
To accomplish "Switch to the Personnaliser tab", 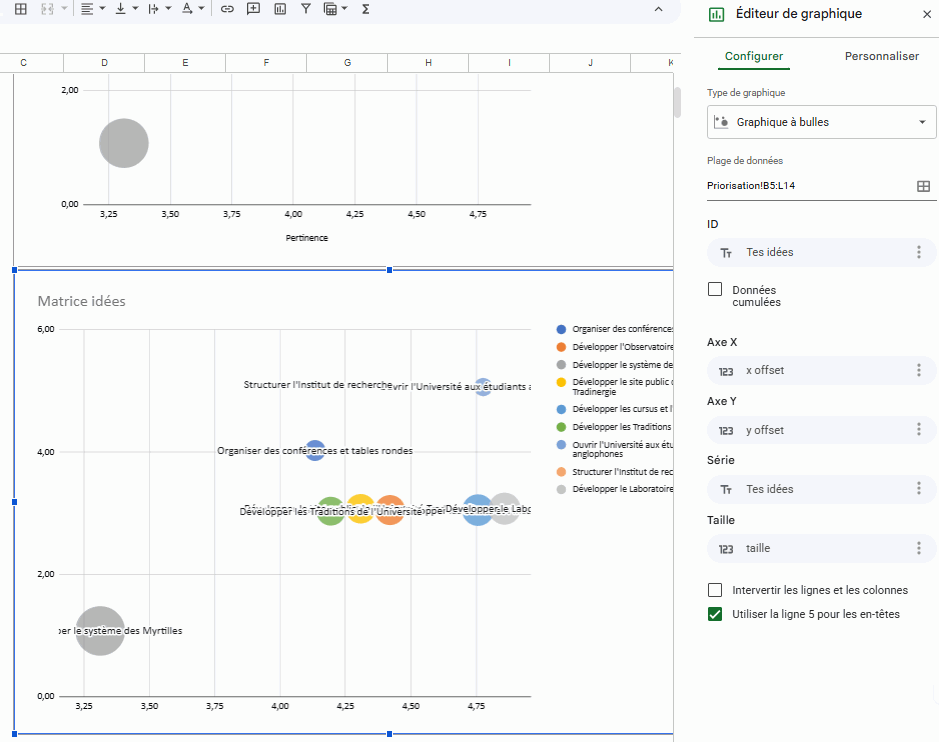I will tap(882, 56).
